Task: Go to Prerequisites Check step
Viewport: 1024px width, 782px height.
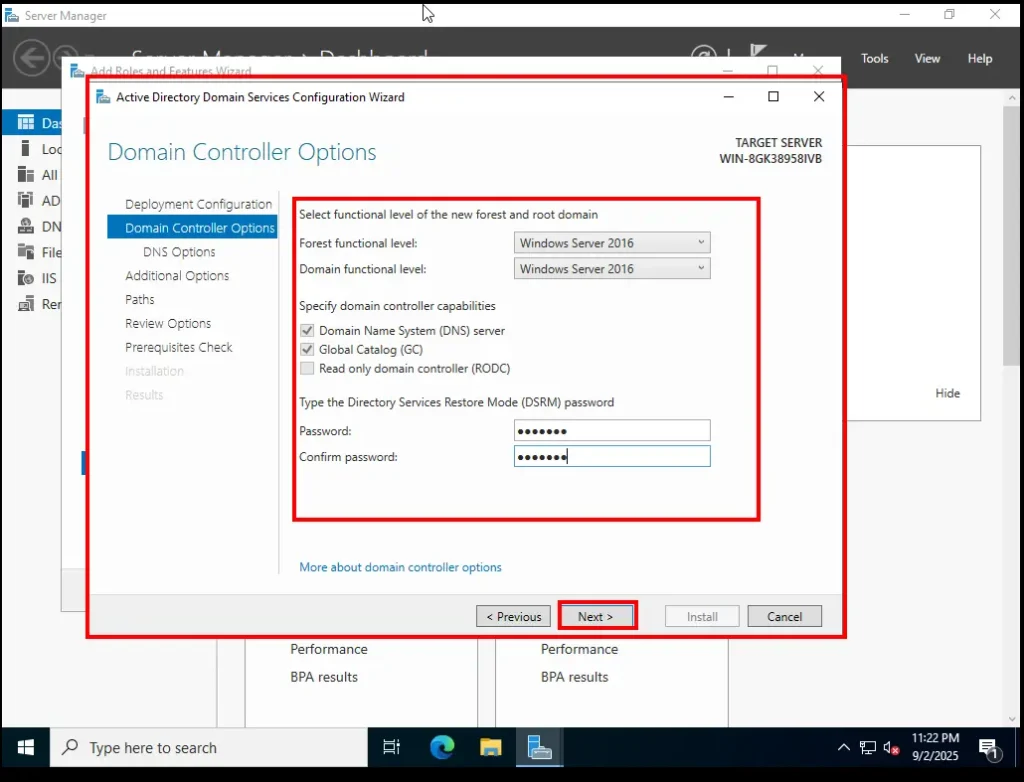Action: coord(178,347)
